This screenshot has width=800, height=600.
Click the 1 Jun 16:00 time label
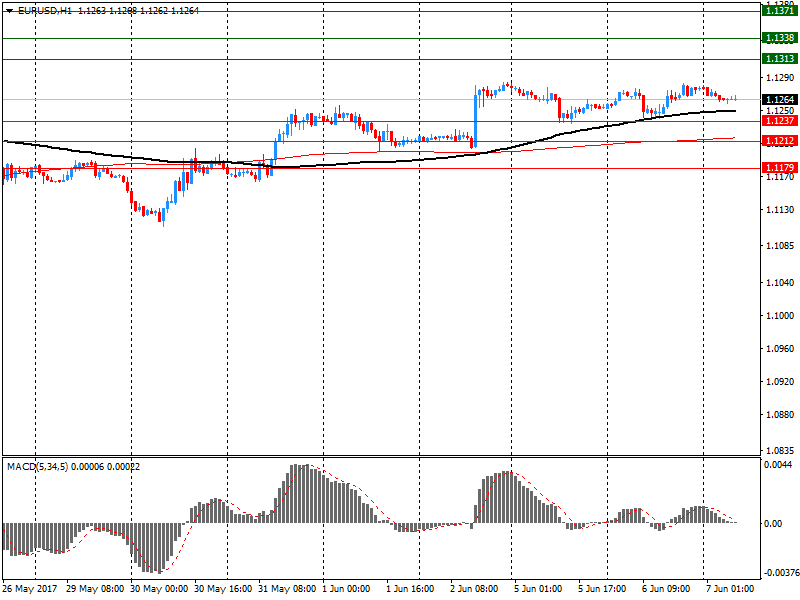click(410, 589)
